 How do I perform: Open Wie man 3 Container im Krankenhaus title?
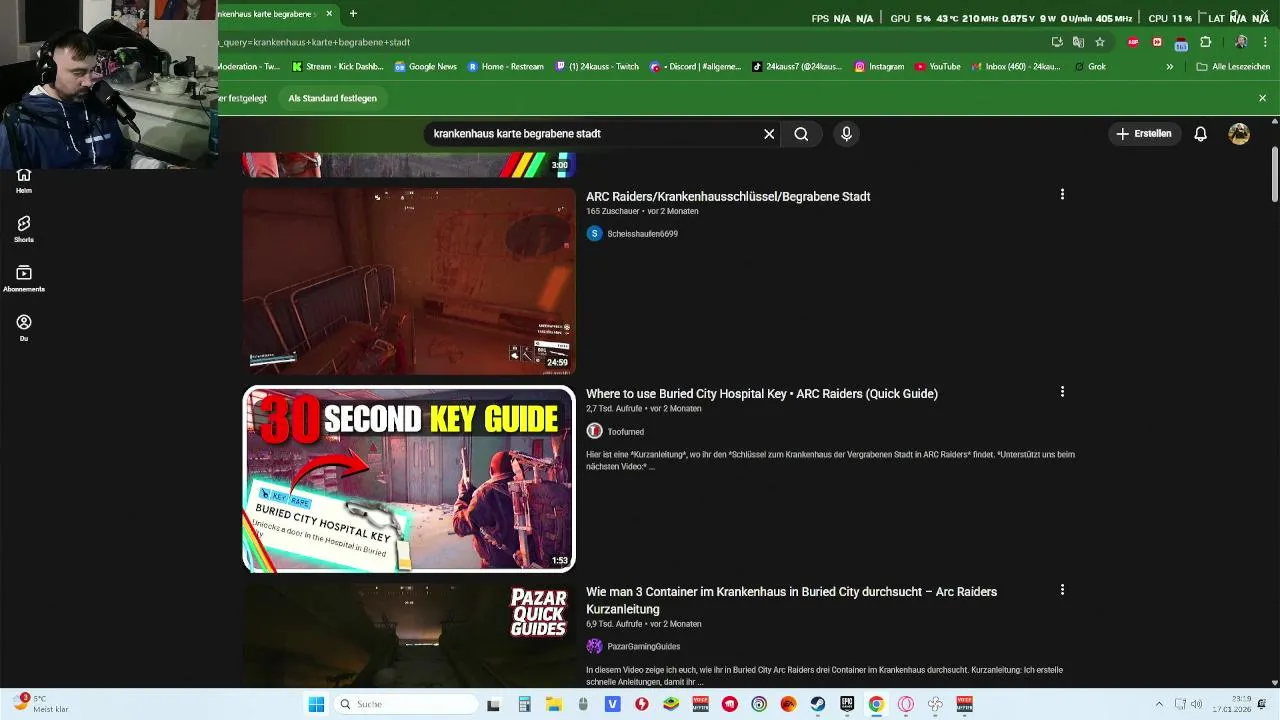tap(791, 600)
